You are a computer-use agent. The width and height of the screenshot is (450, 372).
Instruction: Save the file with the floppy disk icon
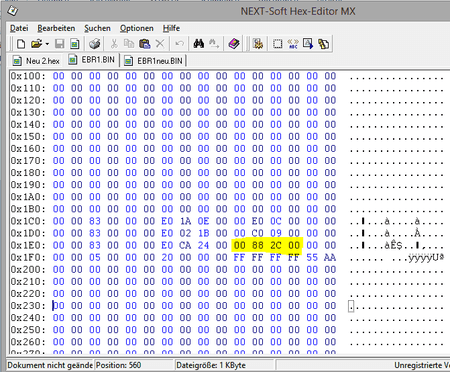(60, 44)
